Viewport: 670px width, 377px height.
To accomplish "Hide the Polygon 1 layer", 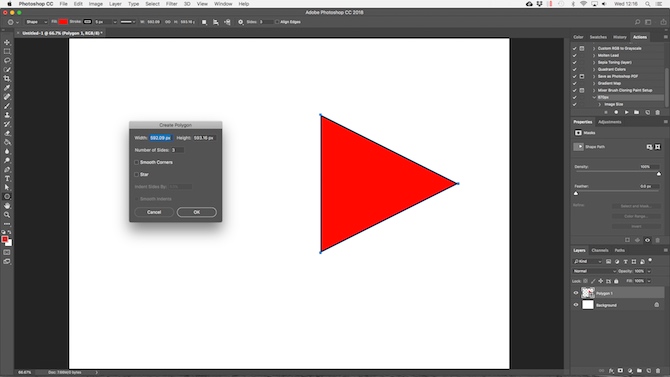I will tap(576, 293).
